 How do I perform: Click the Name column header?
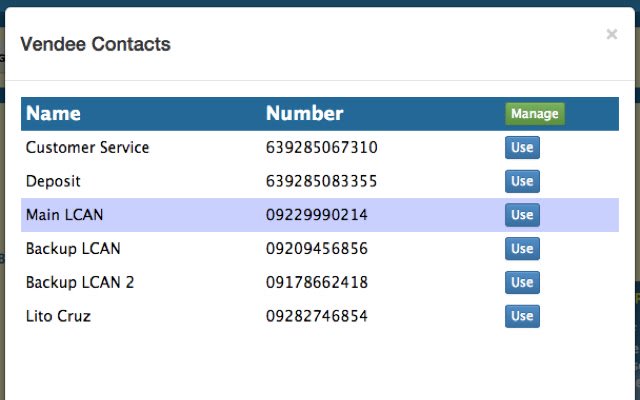pyautogui.click(x=53, y=113)
